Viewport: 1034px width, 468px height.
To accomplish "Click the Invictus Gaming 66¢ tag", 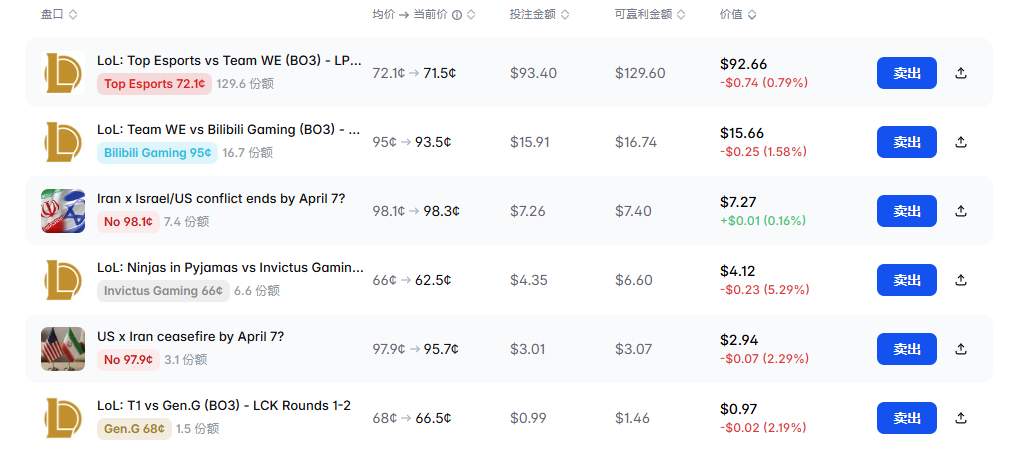I will tap(164, 291).
